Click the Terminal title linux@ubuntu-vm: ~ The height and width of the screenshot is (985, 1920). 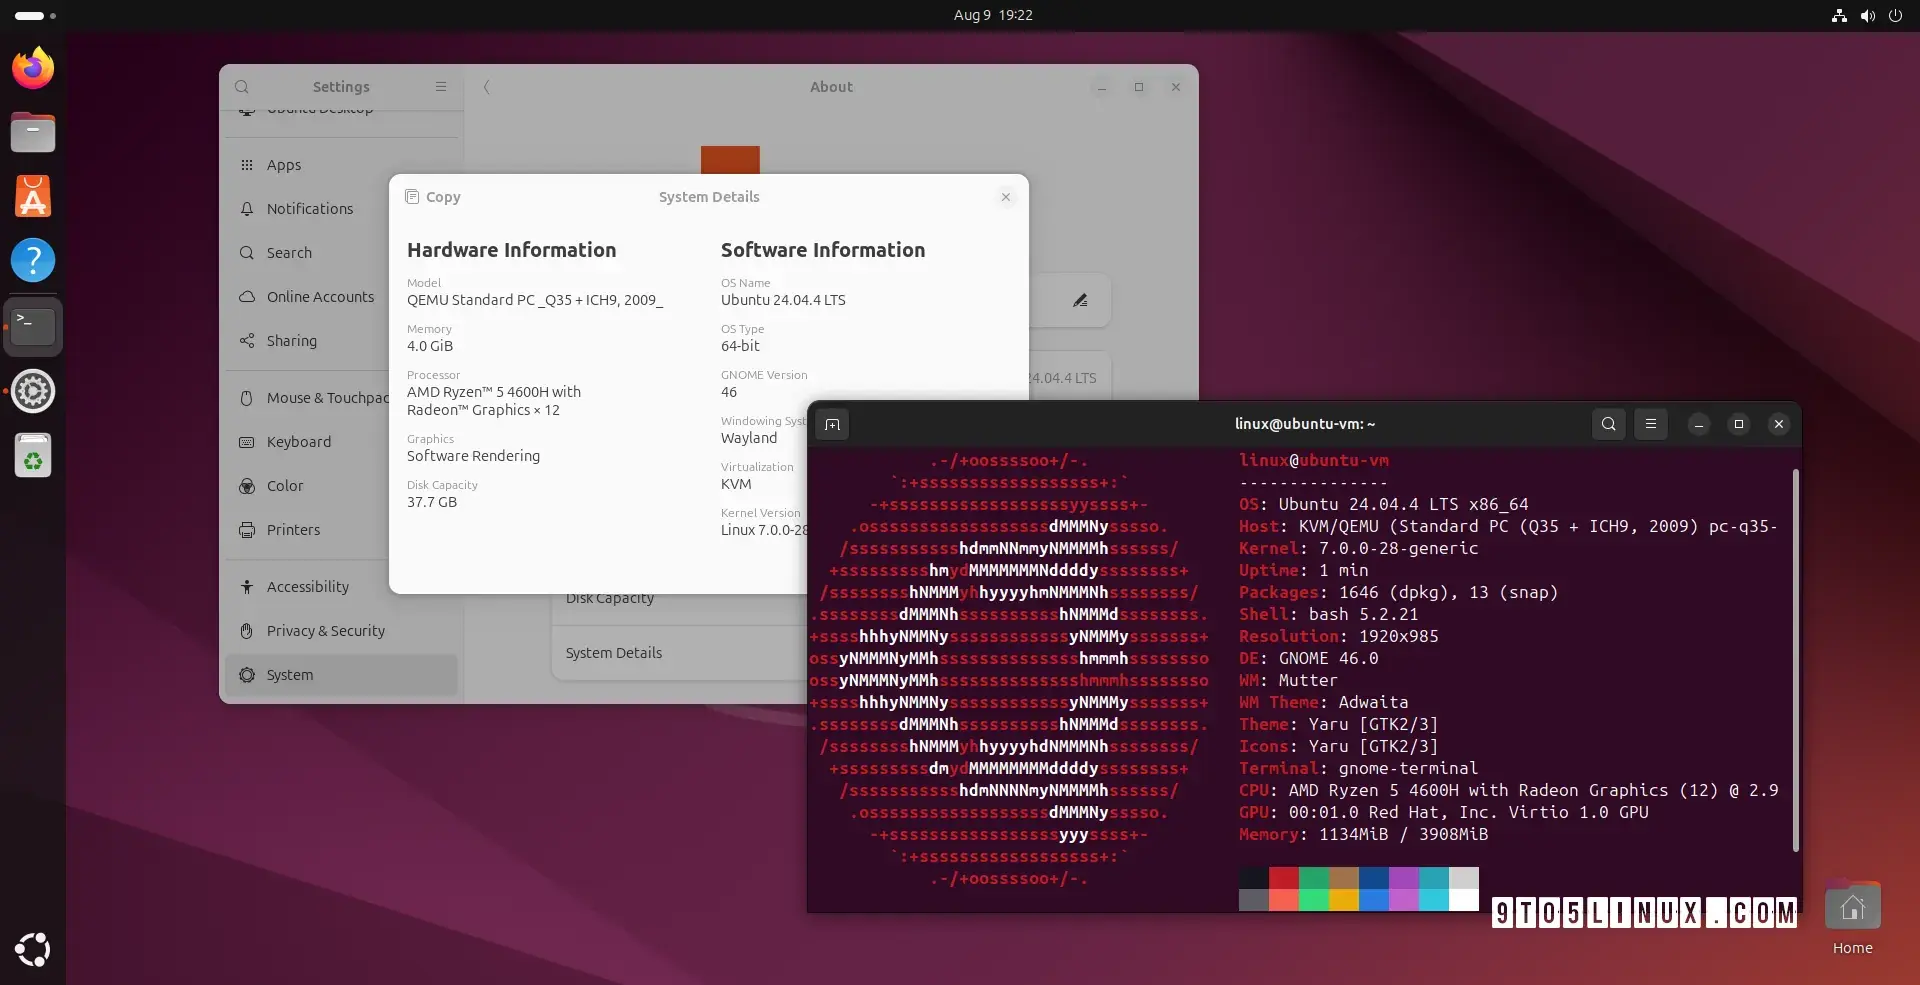click(x=1305, y=424)
